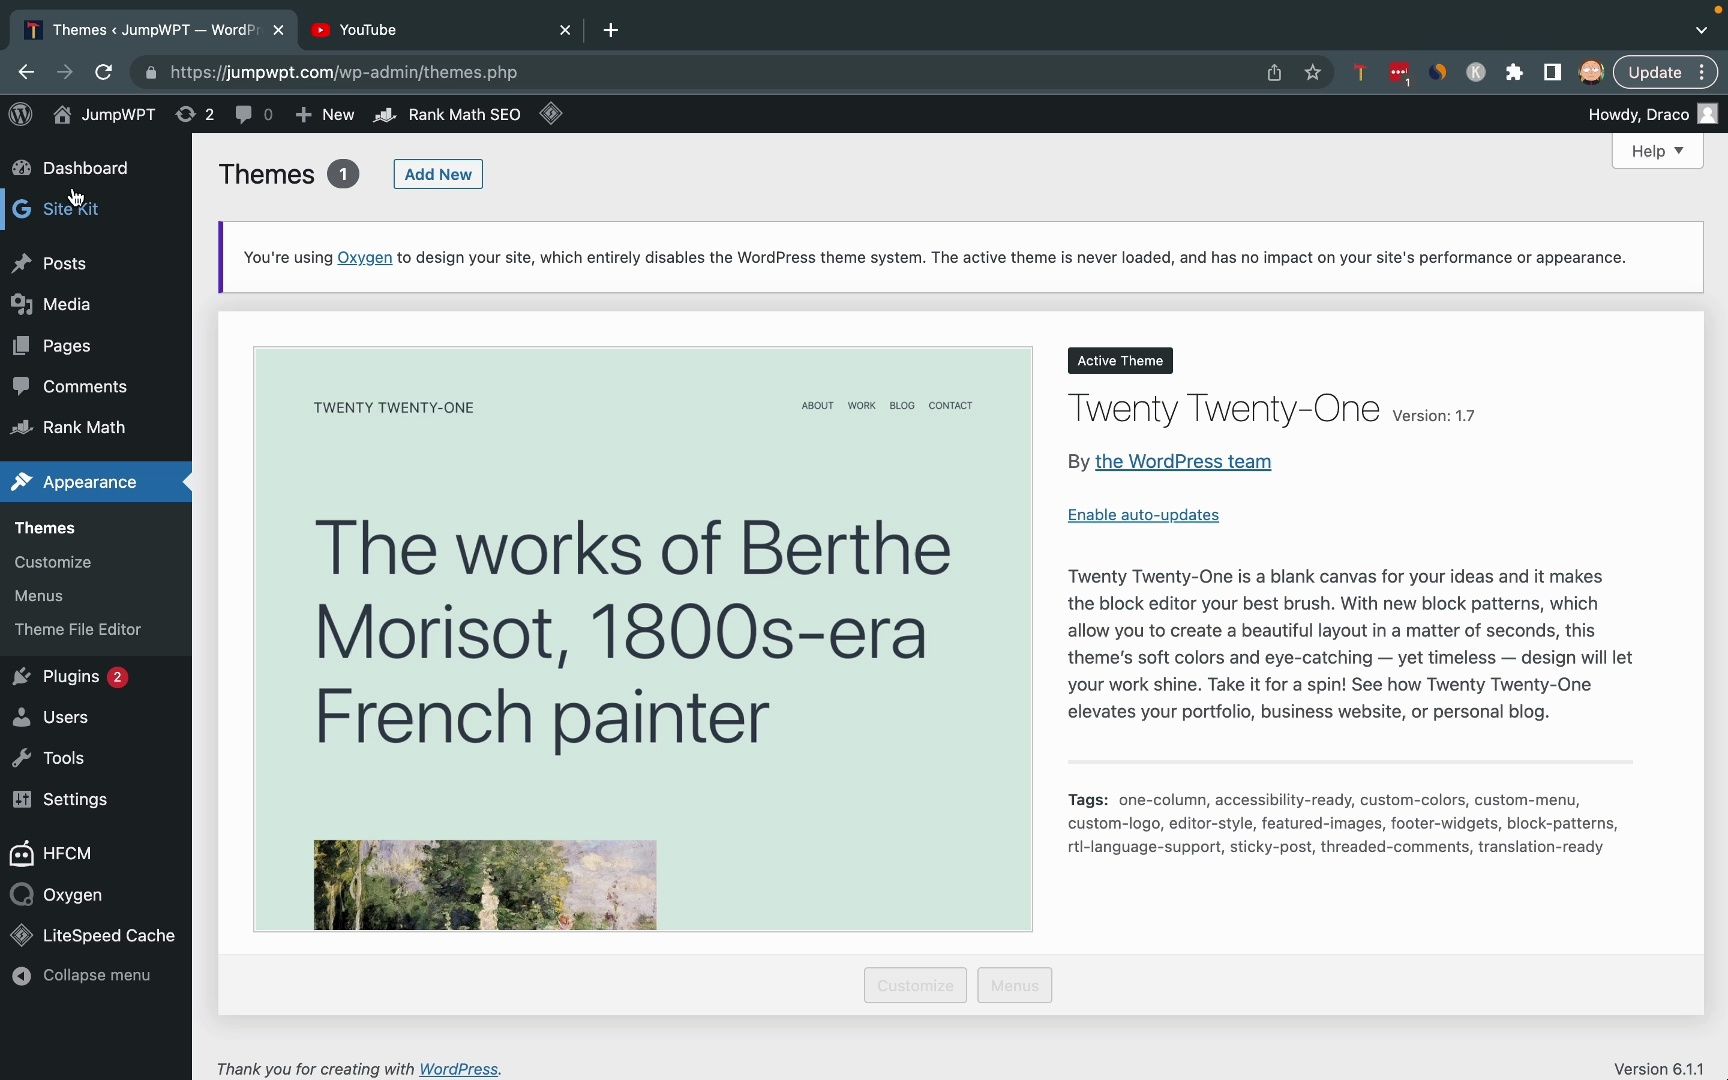Switch to the YouTube tab
1728x1080 pixels.
tap(440, 30)
